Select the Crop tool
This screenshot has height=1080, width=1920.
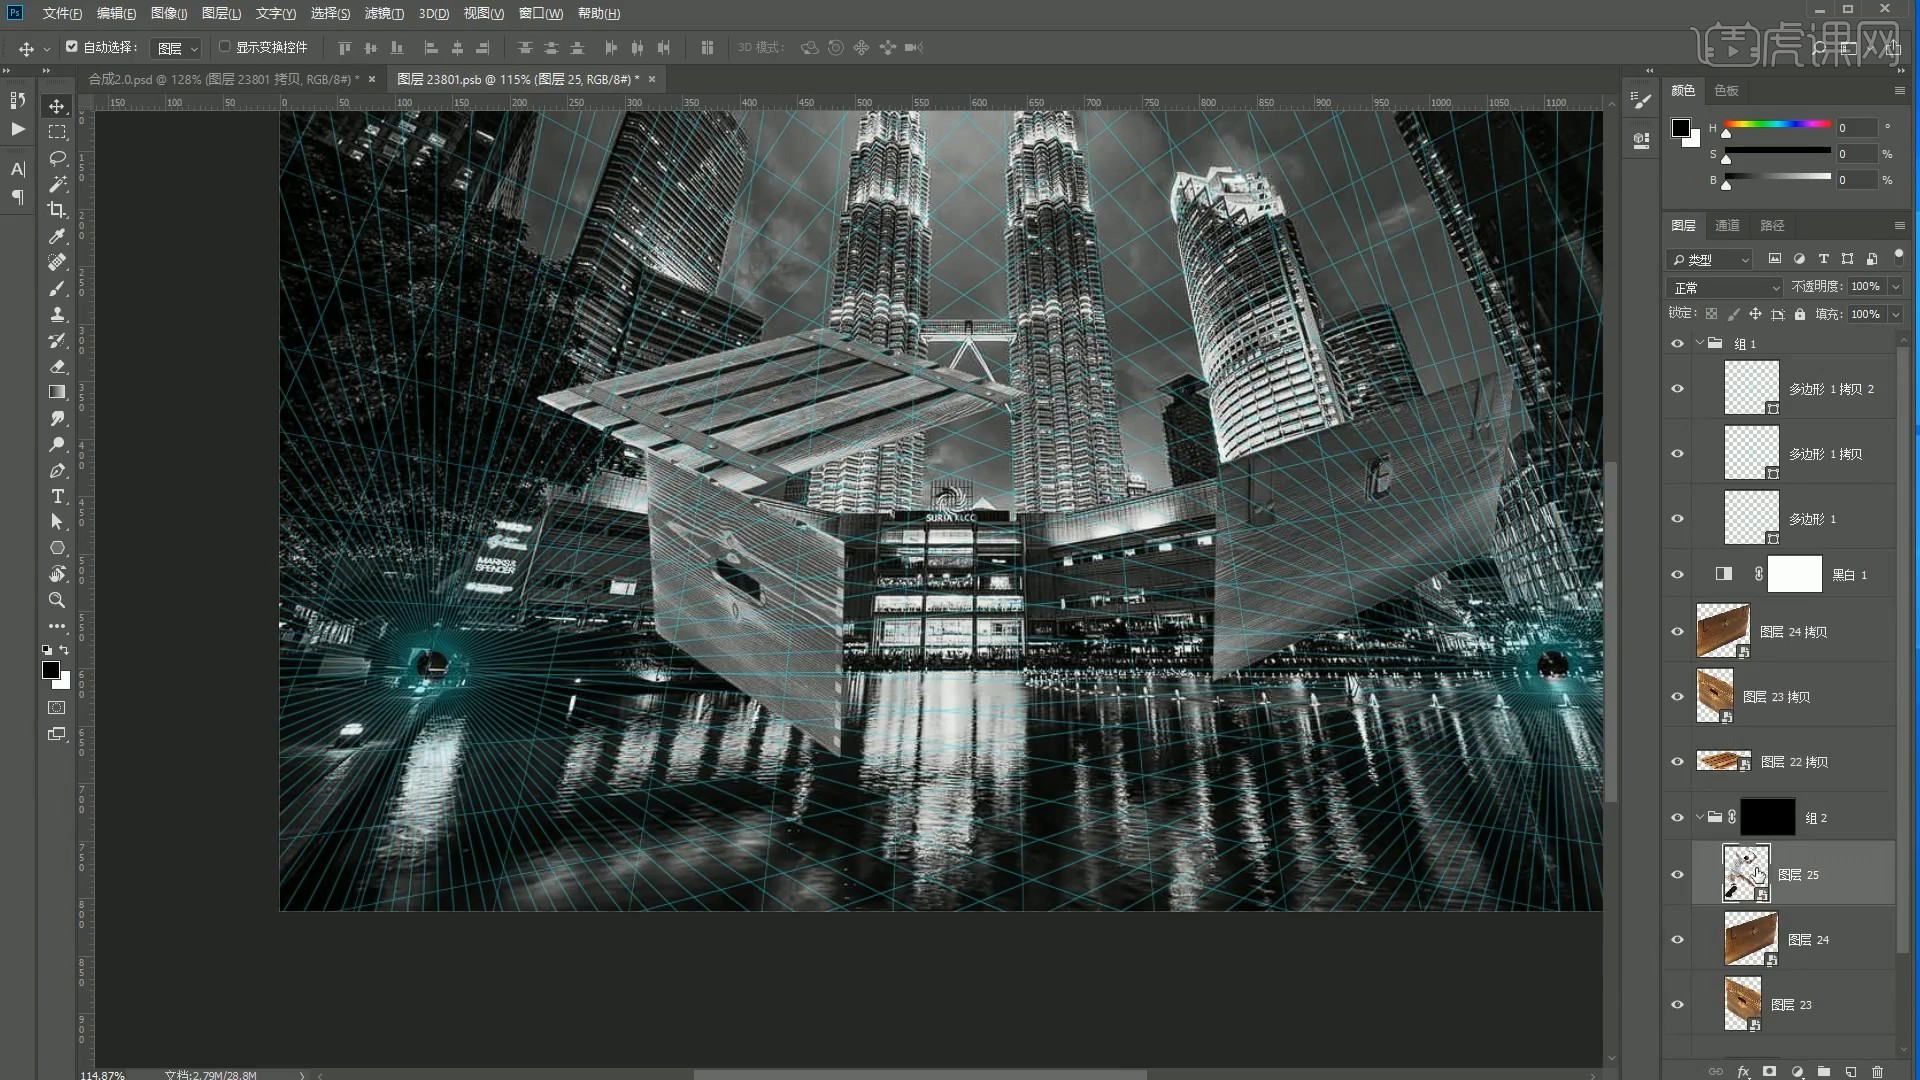tap(57, 210)
